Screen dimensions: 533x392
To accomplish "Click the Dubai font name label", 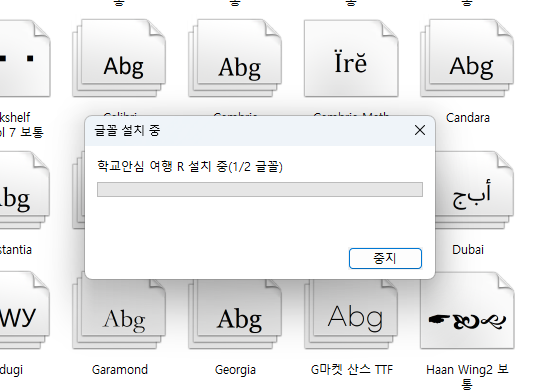I will click(x=468, y=250).
